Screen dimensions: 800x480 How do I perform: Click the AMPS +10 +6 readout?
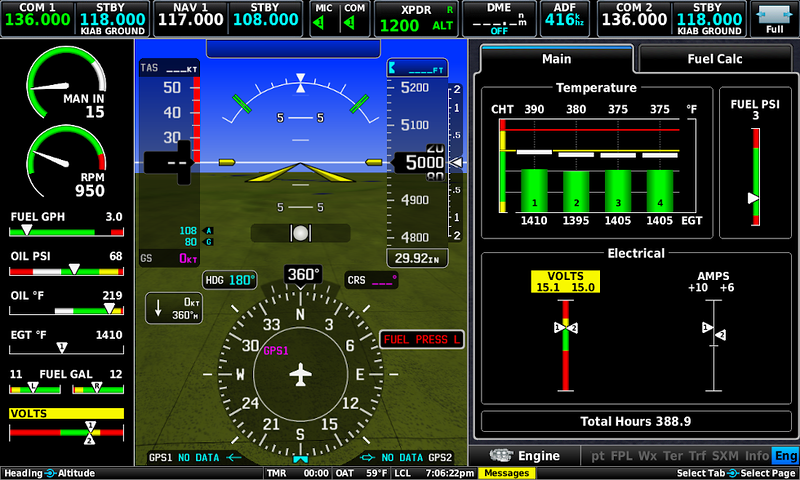(713, 282)
